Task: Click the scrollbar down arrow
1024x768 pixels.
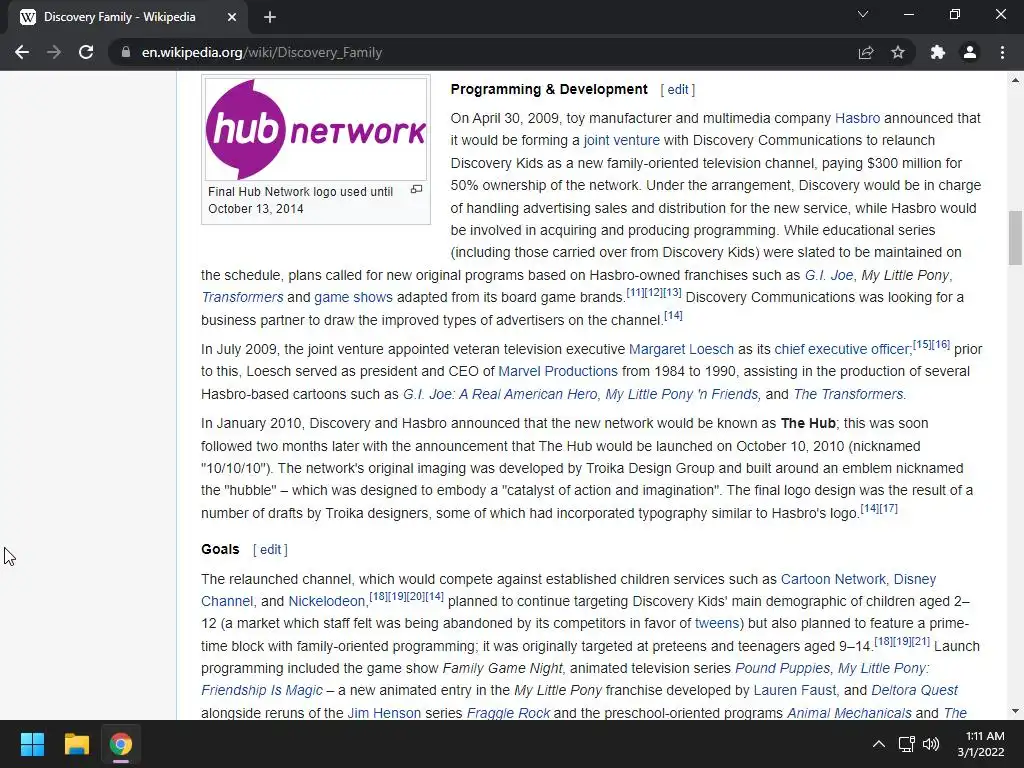Action: (x=1015, y=711)
